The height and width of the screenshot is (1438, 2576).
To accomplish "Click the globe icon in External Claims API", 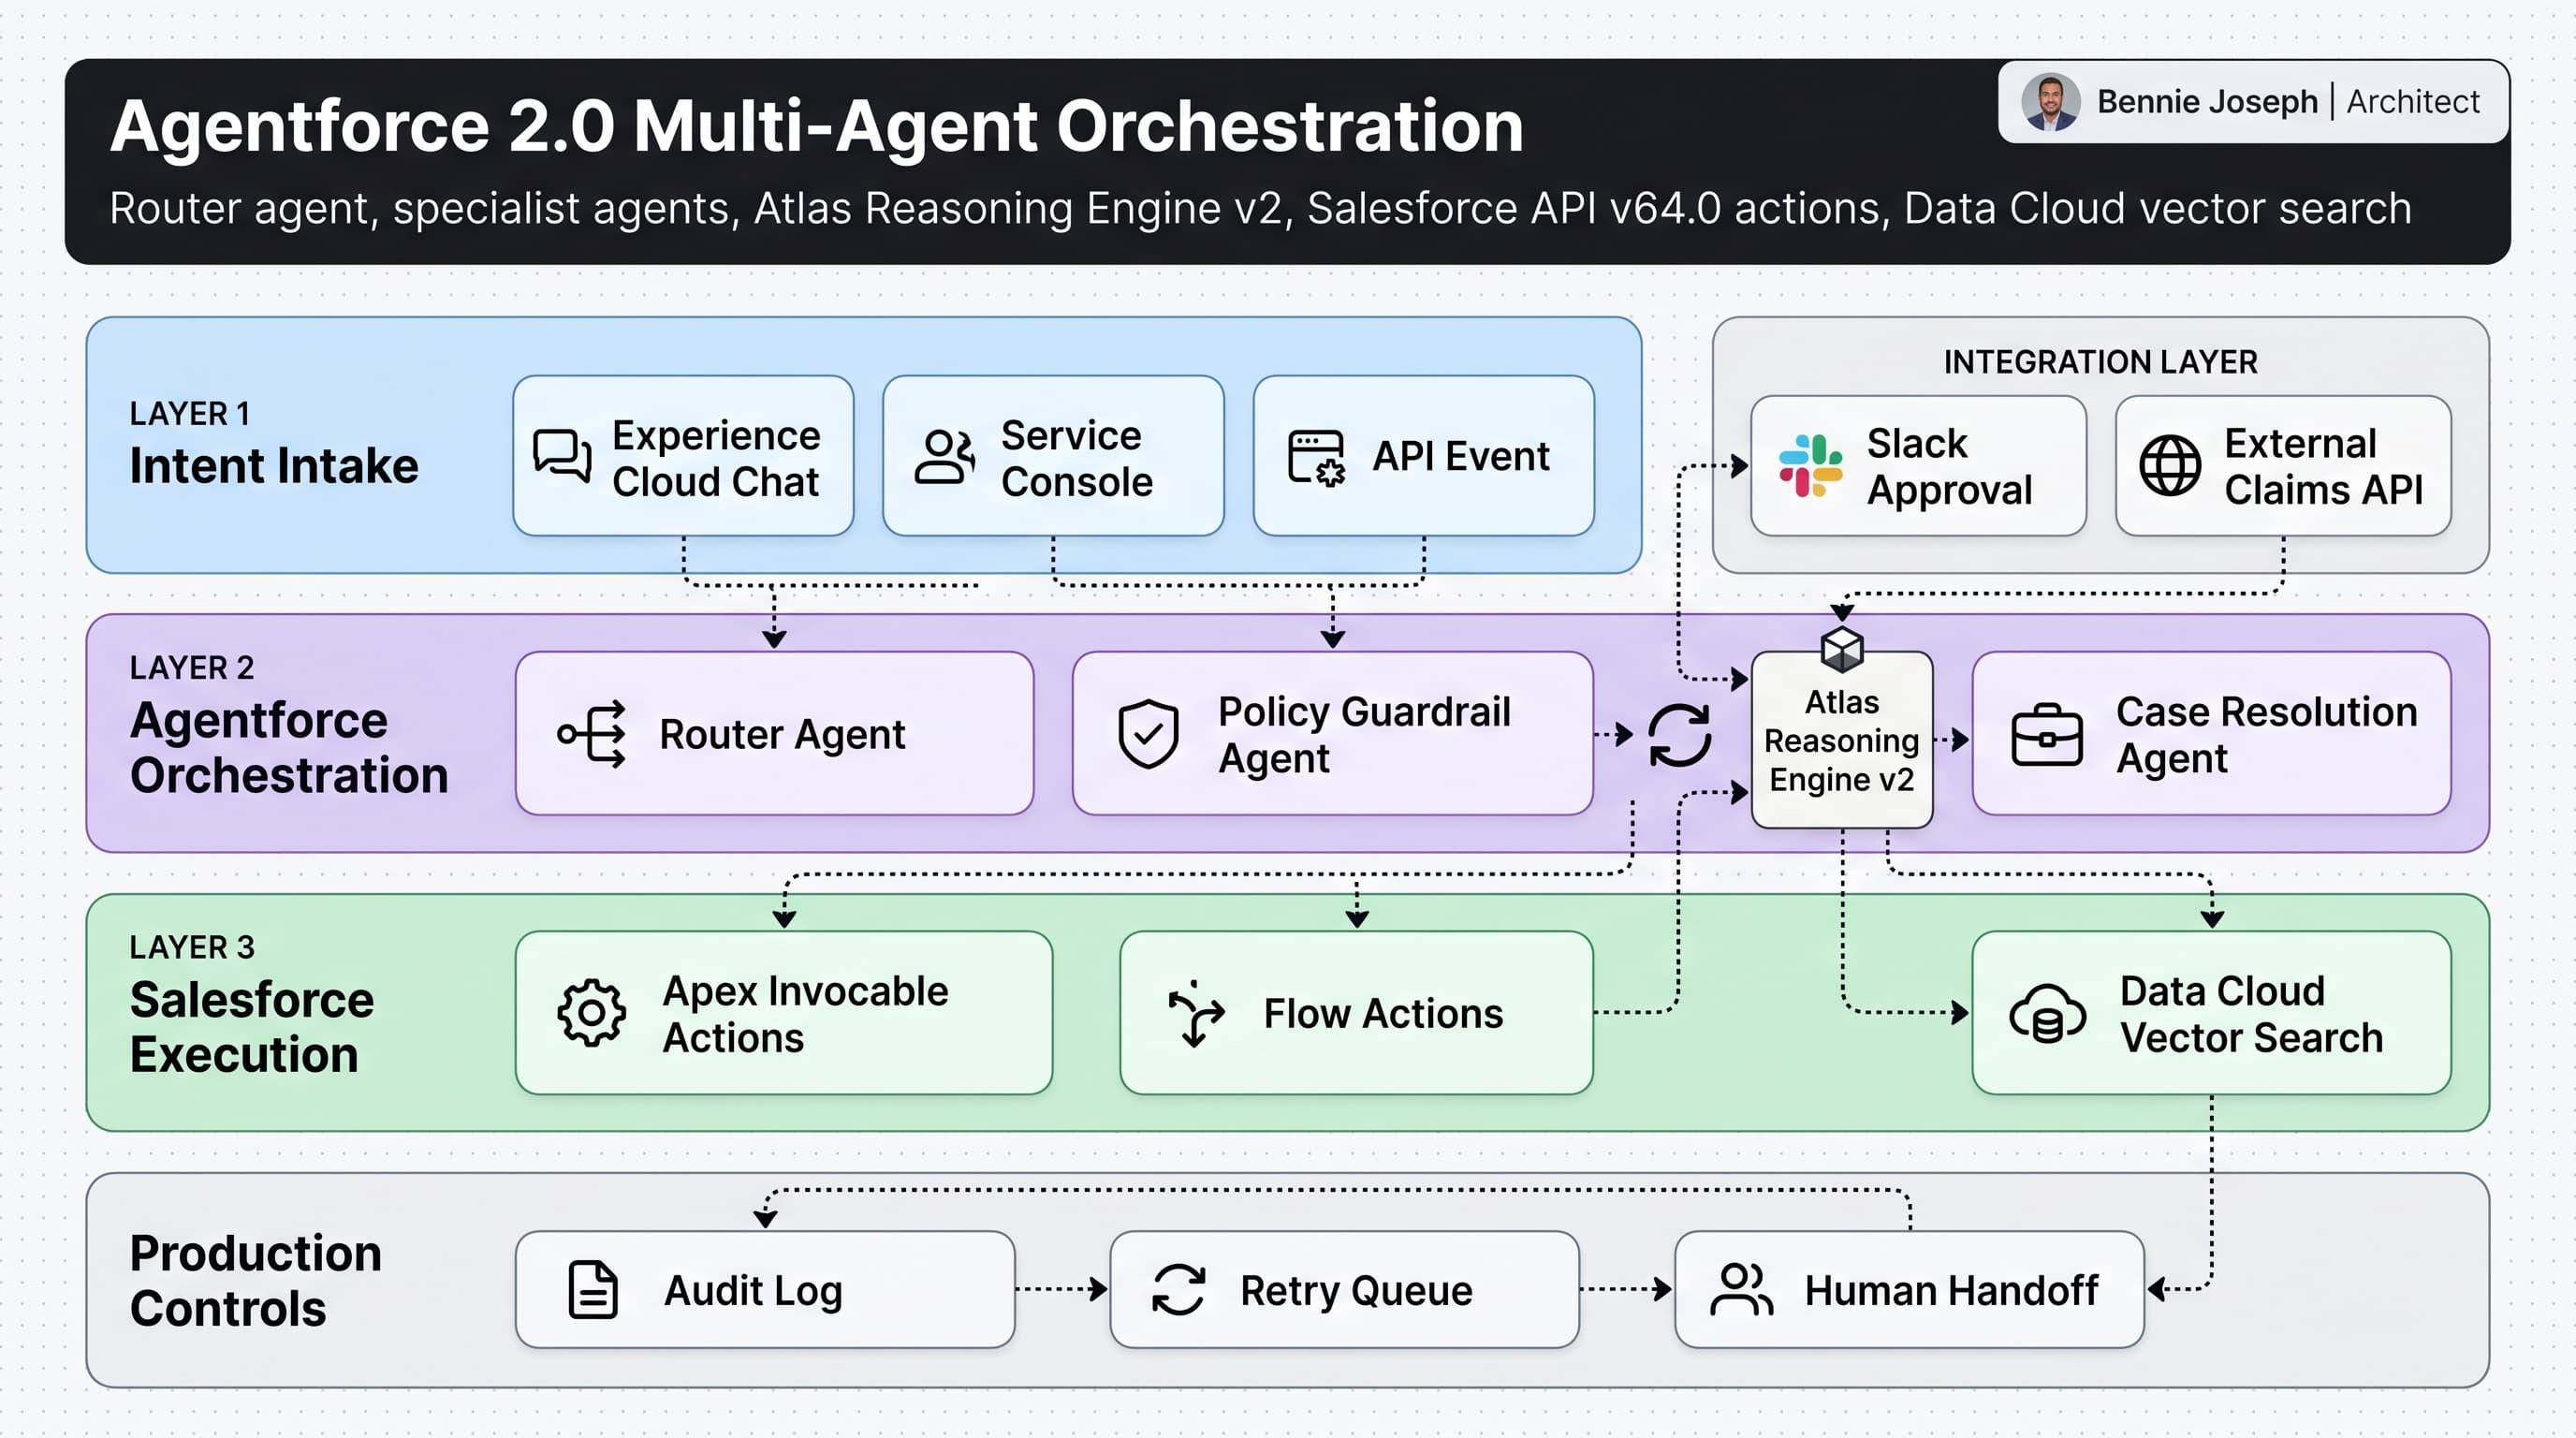I will [2169, 466].
